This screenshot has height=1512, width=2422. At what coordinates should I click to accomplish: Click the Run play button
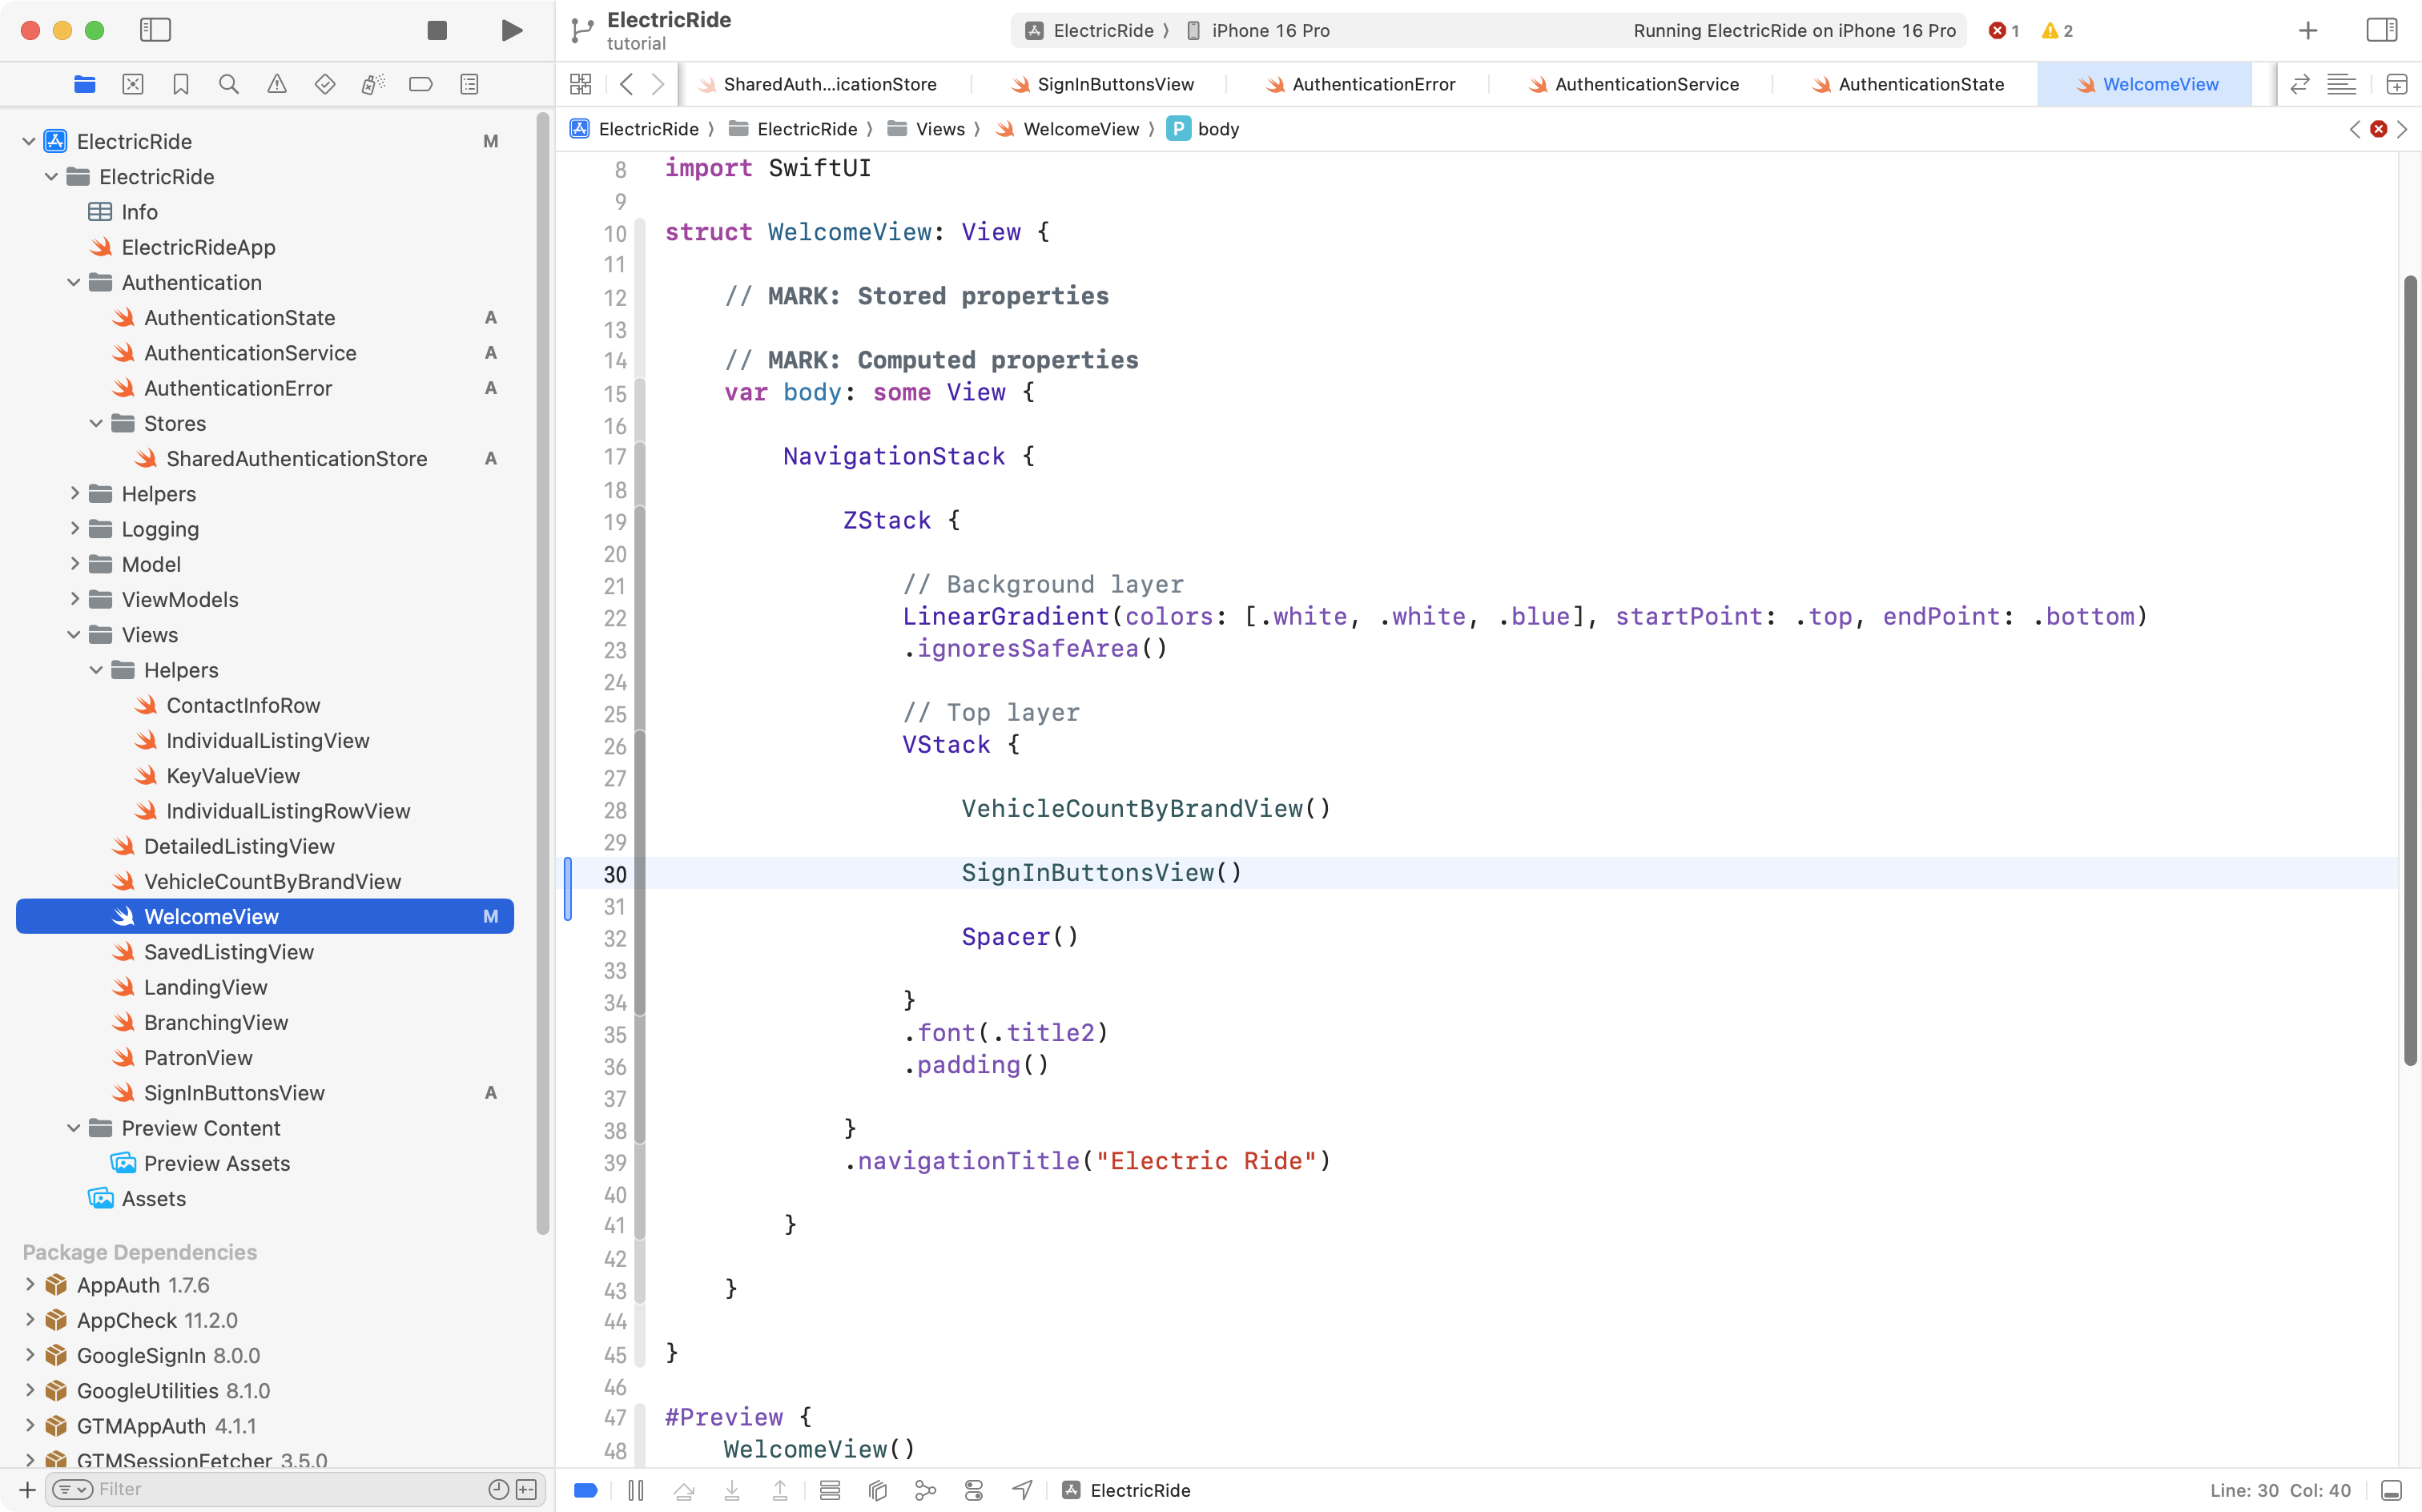click(x=511, y=30)
